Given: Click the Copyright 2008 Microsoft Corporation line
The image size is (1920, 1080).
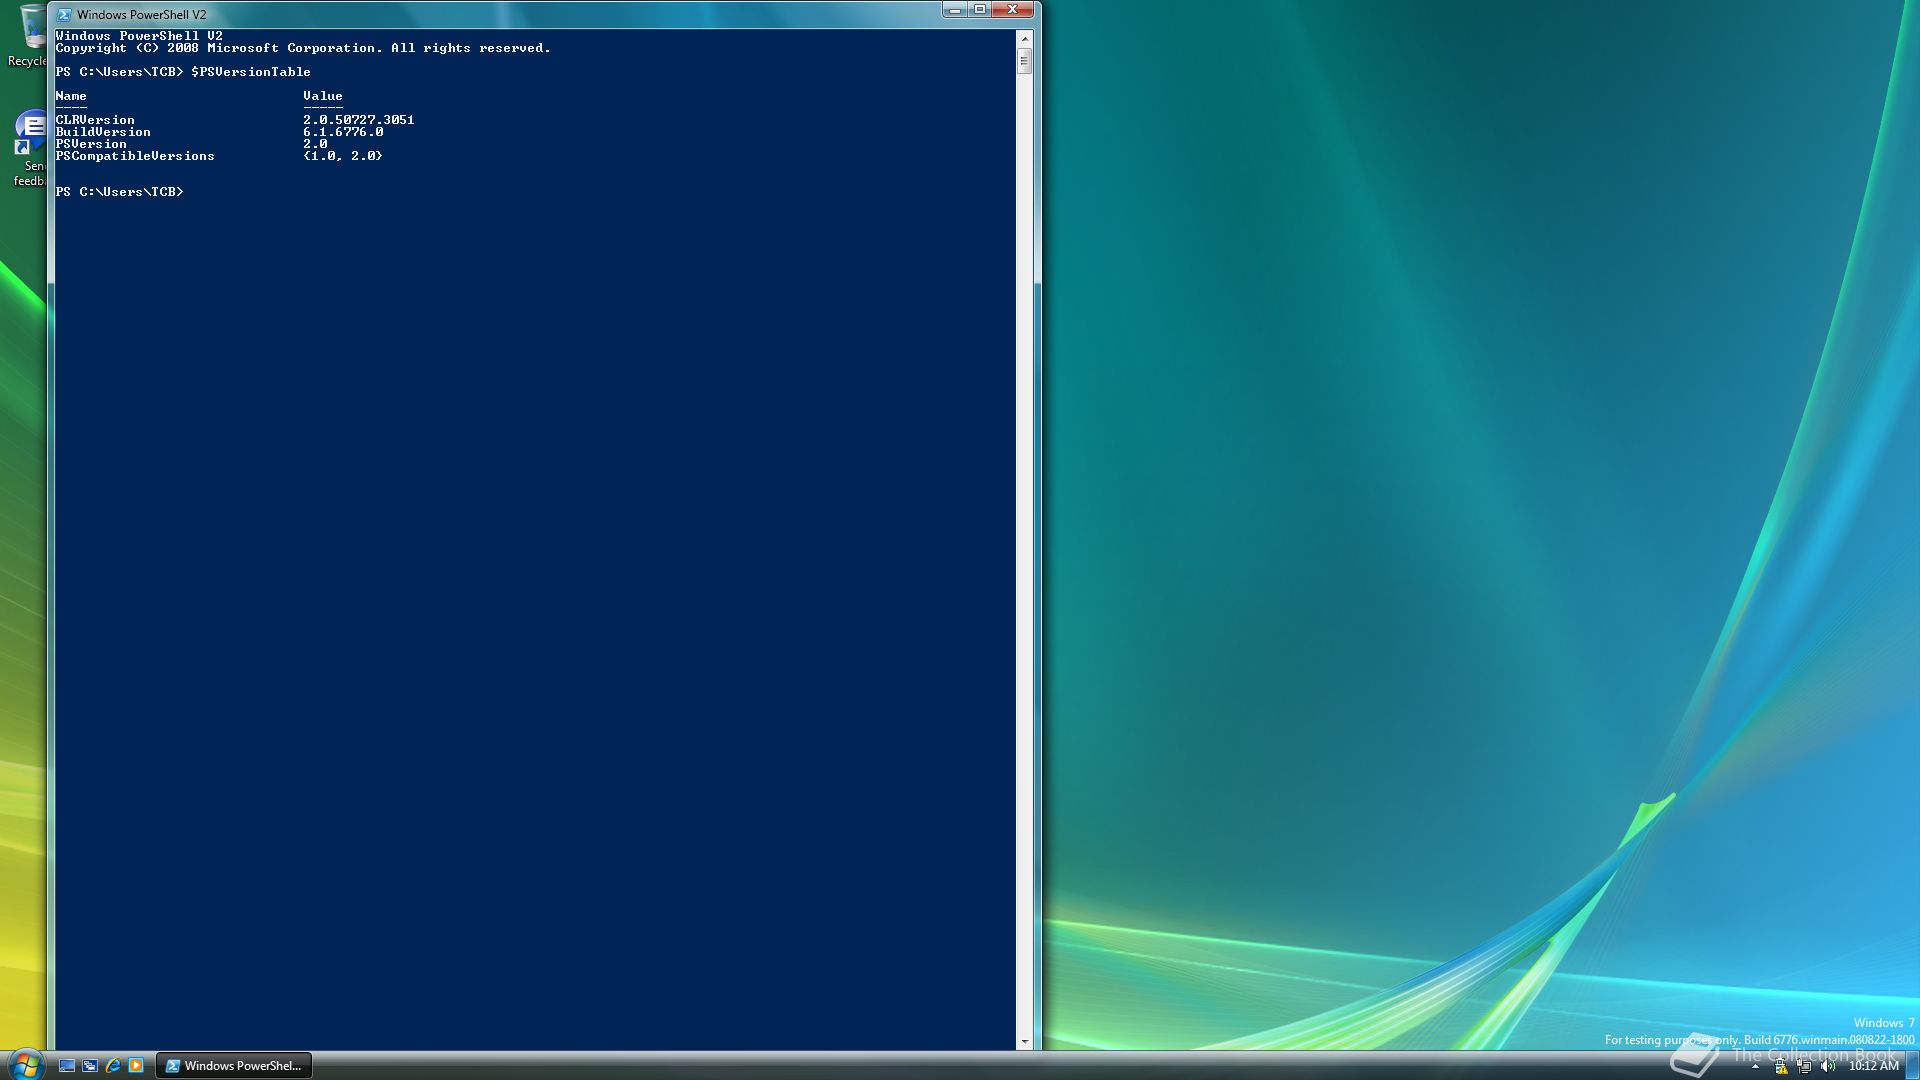Looking at the screenshot, I should 303,48.
